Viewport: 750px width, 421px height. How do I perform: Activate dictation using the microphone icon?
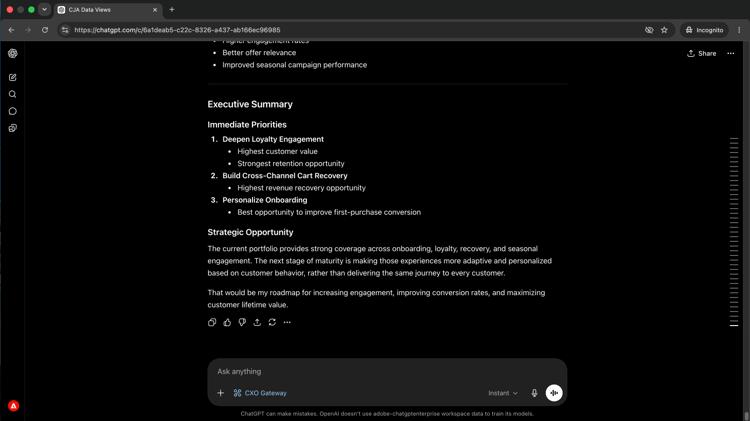(x=534, y=393)
